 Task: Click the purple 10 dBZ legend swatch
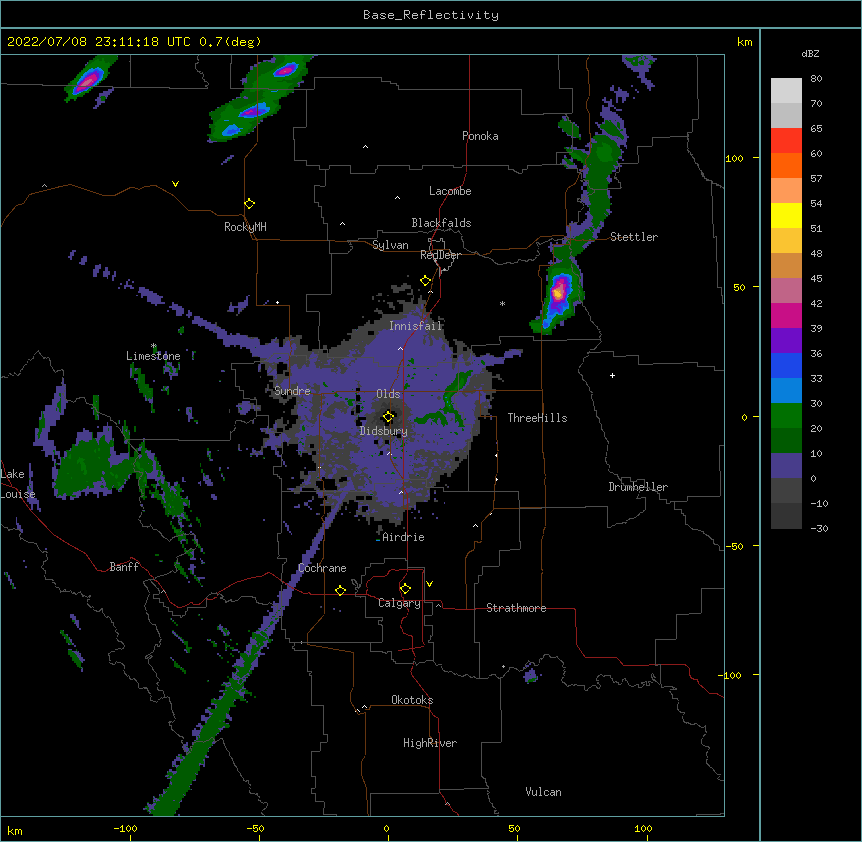tap(786, 466)
